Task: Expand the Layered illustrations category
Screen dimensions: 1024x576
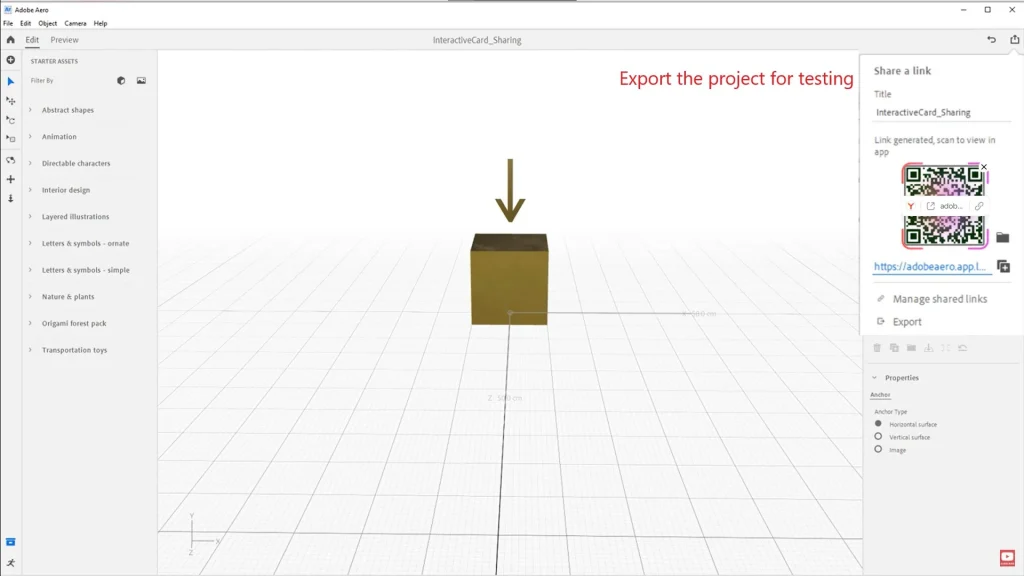Action: (30, 217)
